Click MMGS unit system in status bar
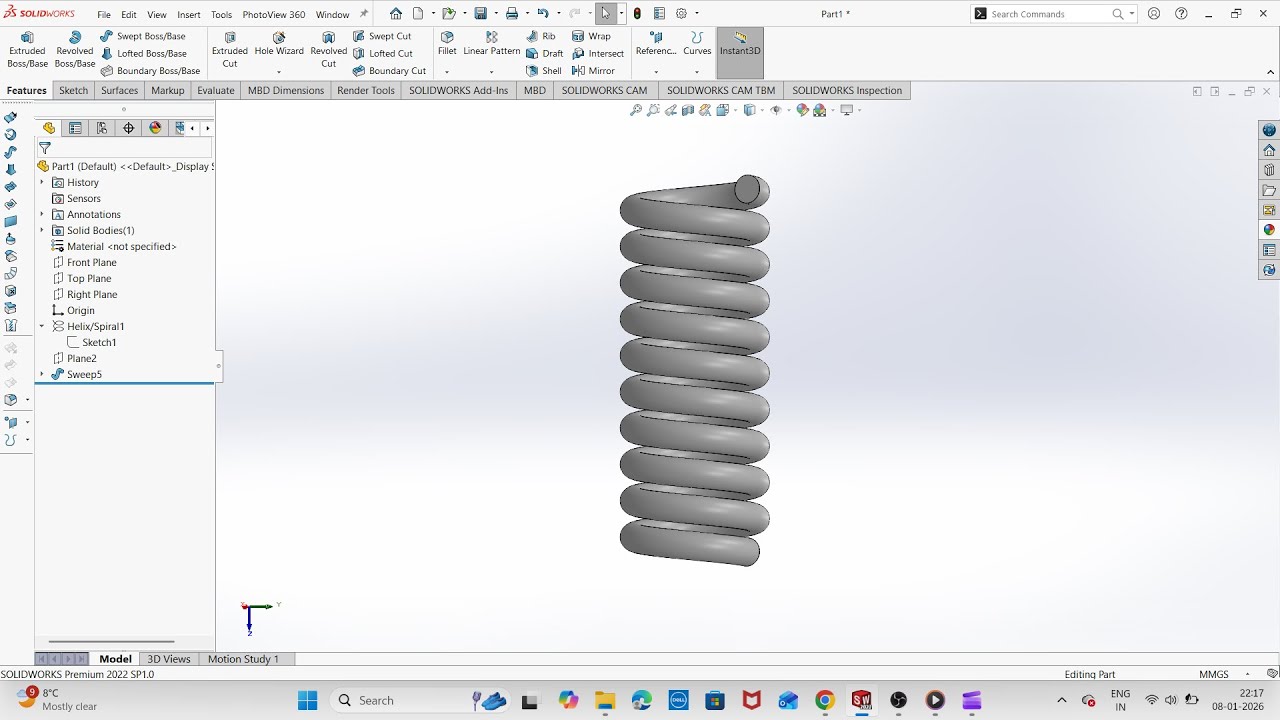Image resolution: width=1280 pixels, height=720 pixels. pyautogui.click(x=1214, y=674)
